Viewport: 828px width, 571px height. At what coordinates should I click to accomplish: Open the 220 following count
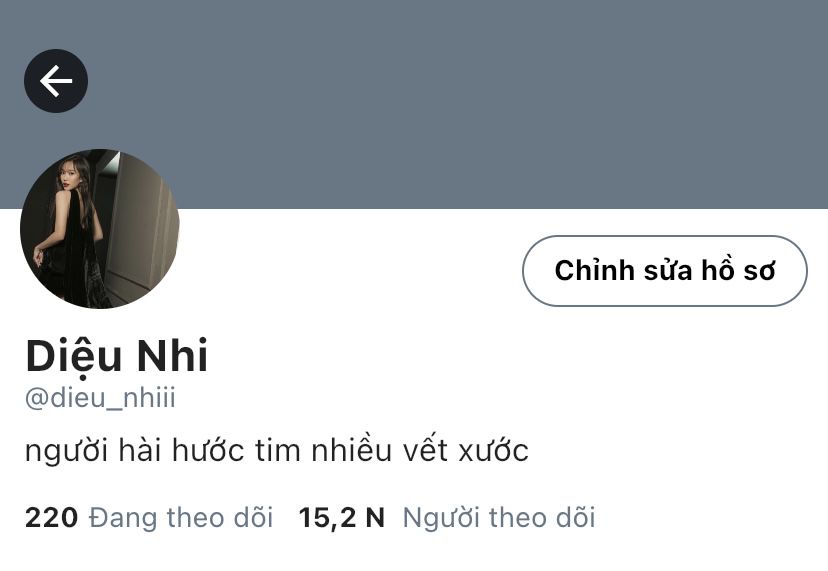pyautogui.click(x=51, y=518)
